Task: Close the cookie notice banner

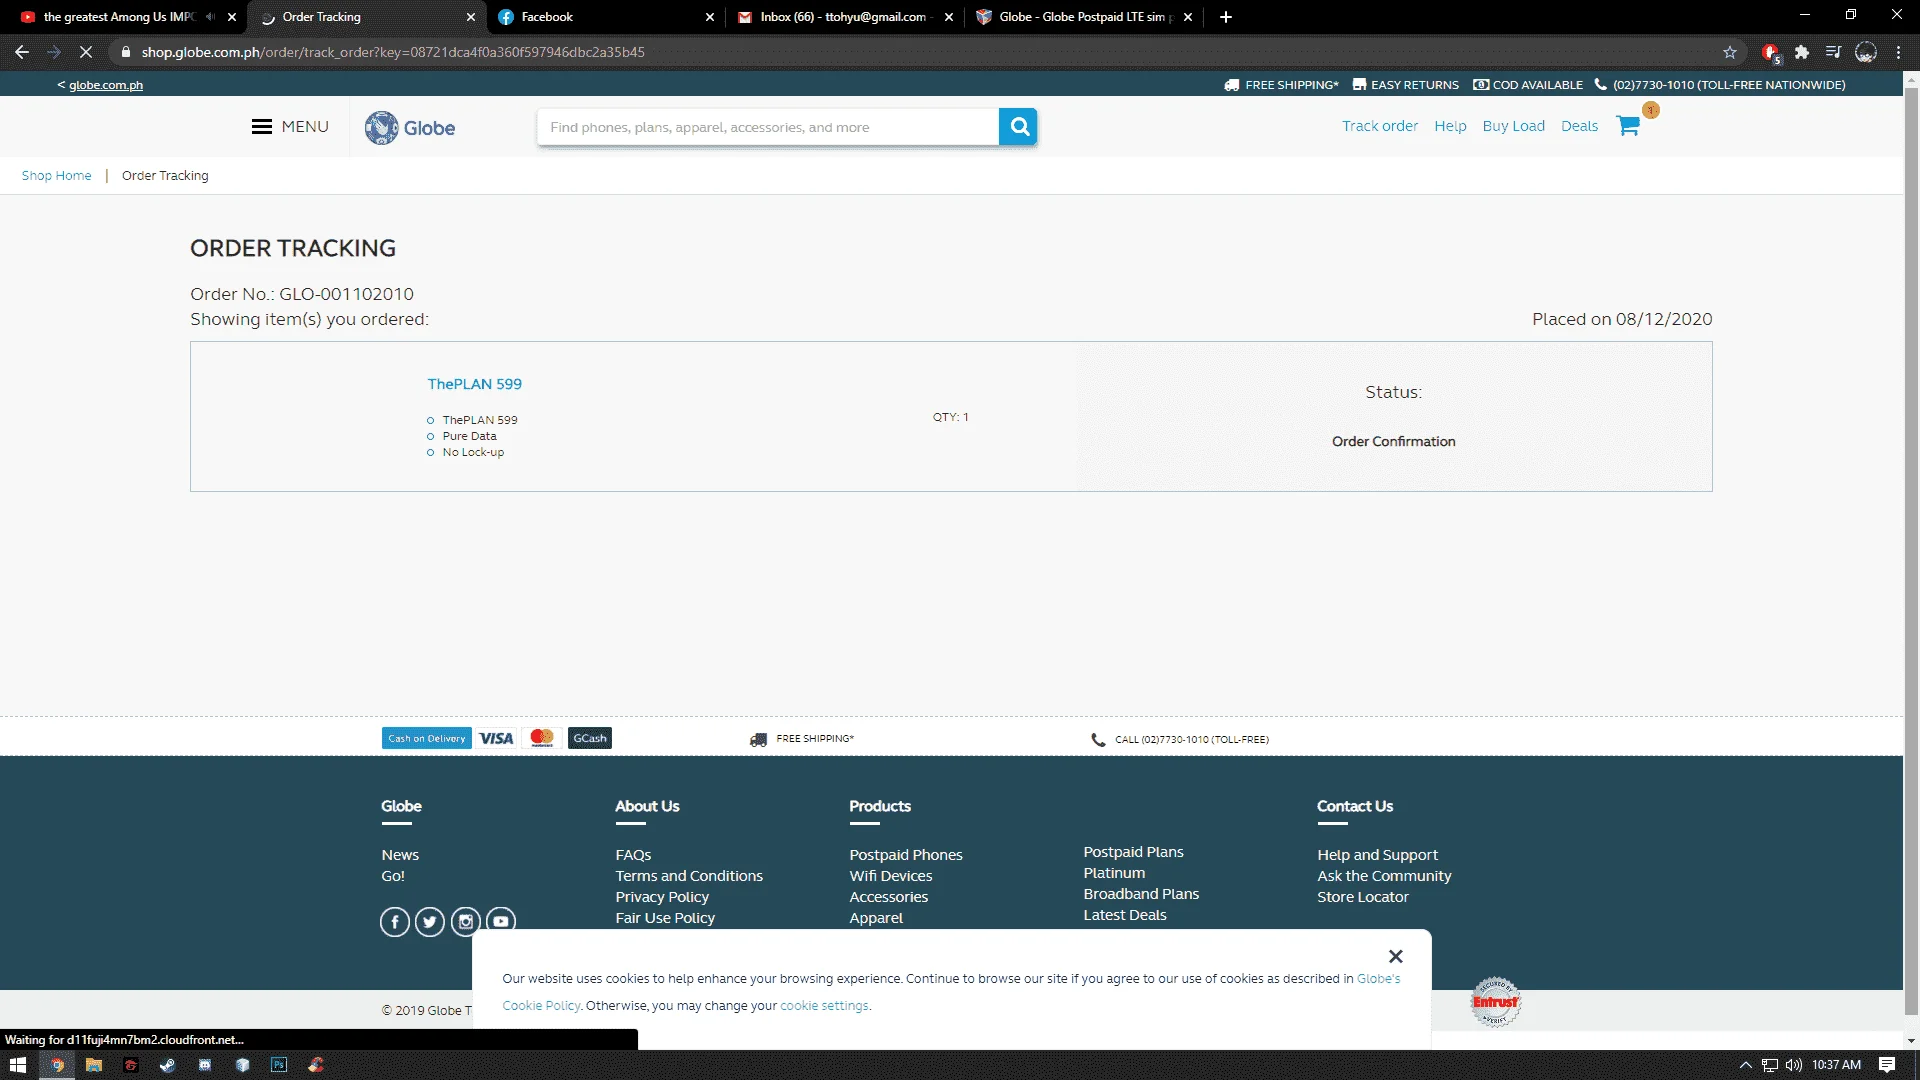Action: coord(1396,956)
